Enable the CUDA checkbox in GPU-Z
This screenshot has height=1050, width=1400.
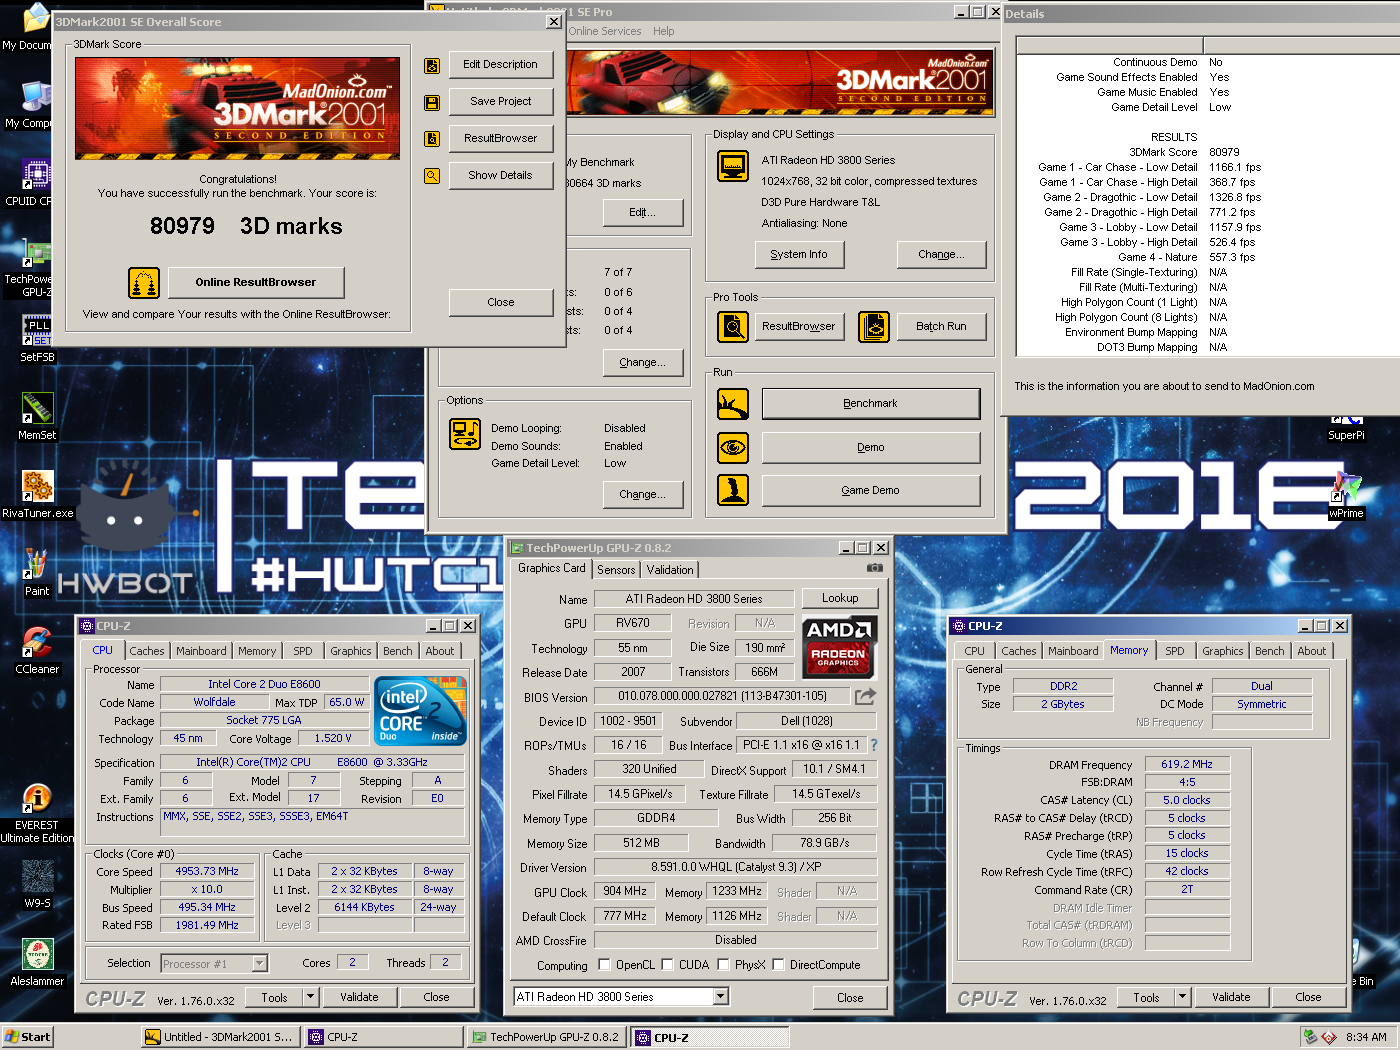(x=667, y=965)
